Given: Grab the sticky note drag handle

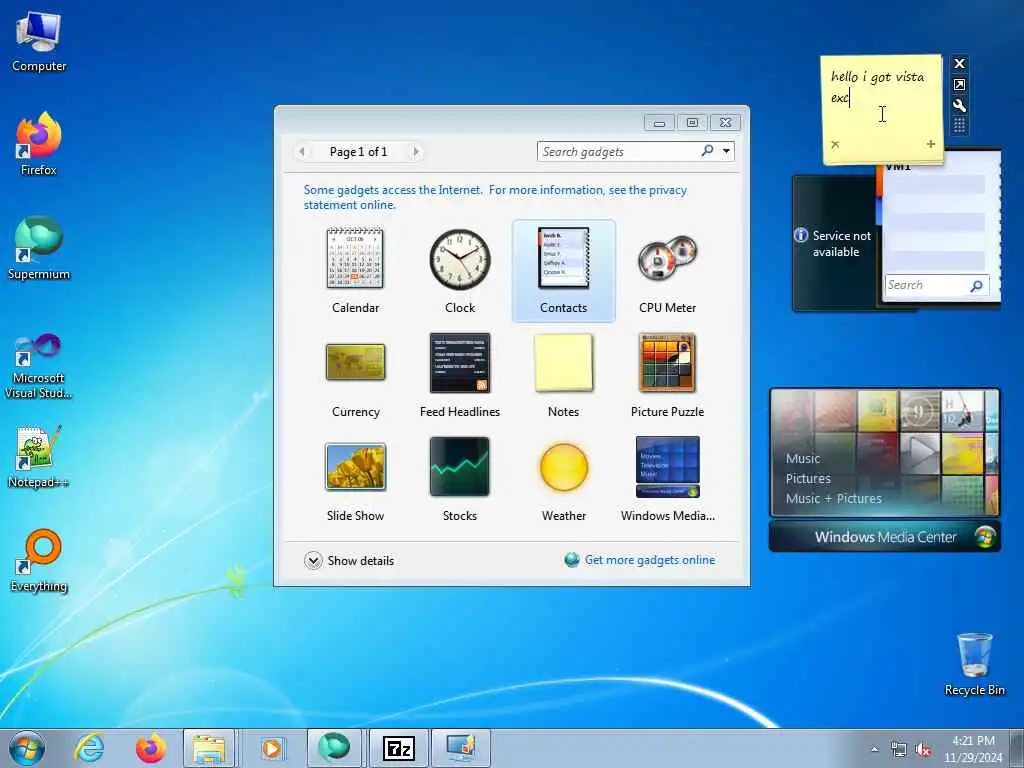Looking at the screenshot, I should [x=959, y=125].
